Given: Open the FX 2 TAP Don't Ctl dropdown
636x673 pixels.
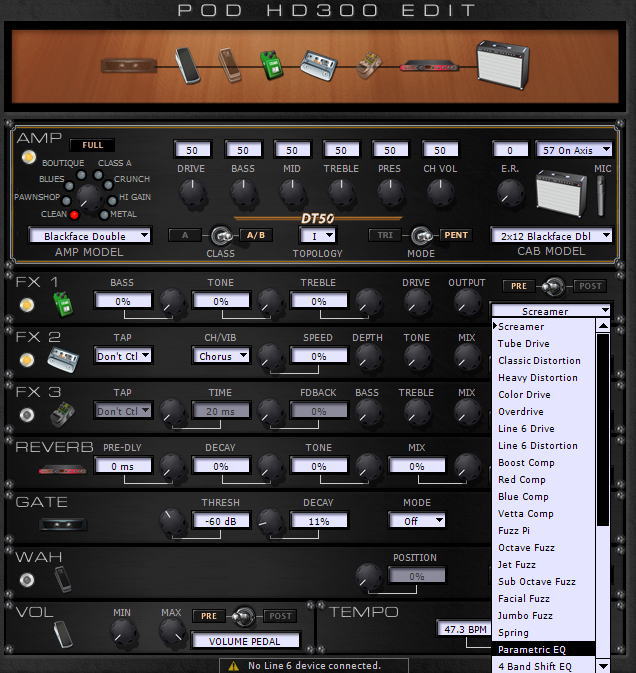Looking at the screenshot, I should click(x=122, y=356).
